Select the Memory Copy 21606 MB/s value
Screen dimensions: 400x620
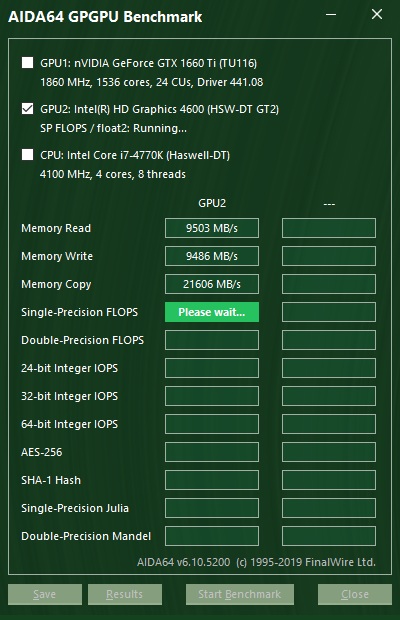(x=212, y=284)
